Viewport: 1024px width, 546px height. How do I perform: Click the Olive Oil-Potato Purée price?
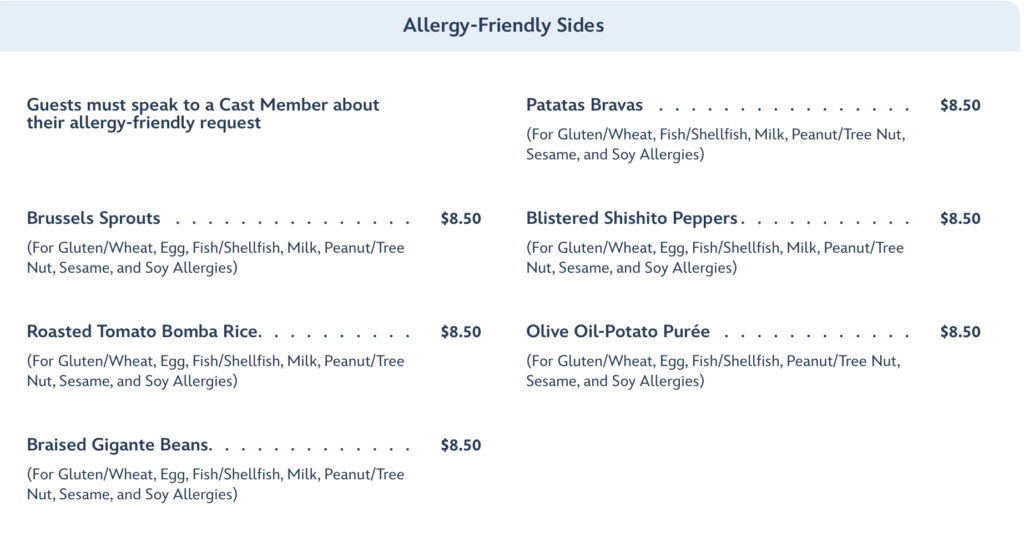(x=960, y=332)
